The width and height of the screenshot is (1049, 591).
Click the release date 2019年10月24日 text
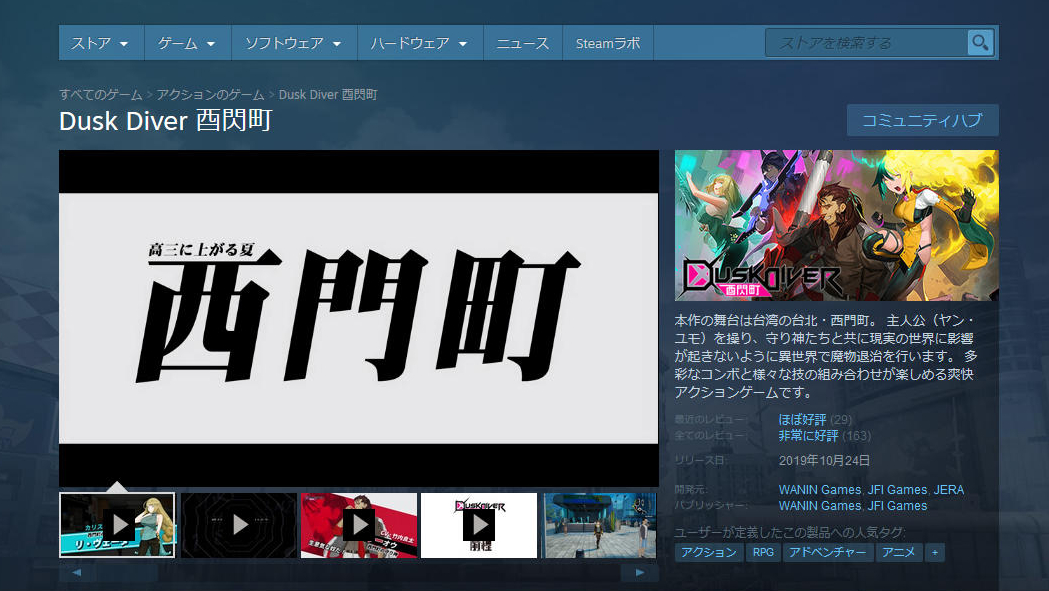point(824,460)
